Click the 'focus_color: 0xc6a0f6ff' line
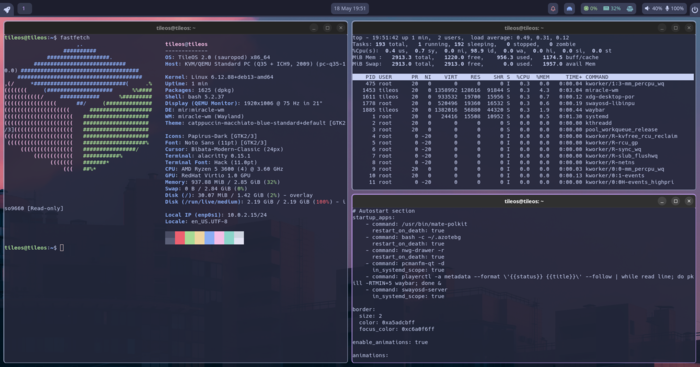This screenshot has height=367, width=700. point(397,329)
